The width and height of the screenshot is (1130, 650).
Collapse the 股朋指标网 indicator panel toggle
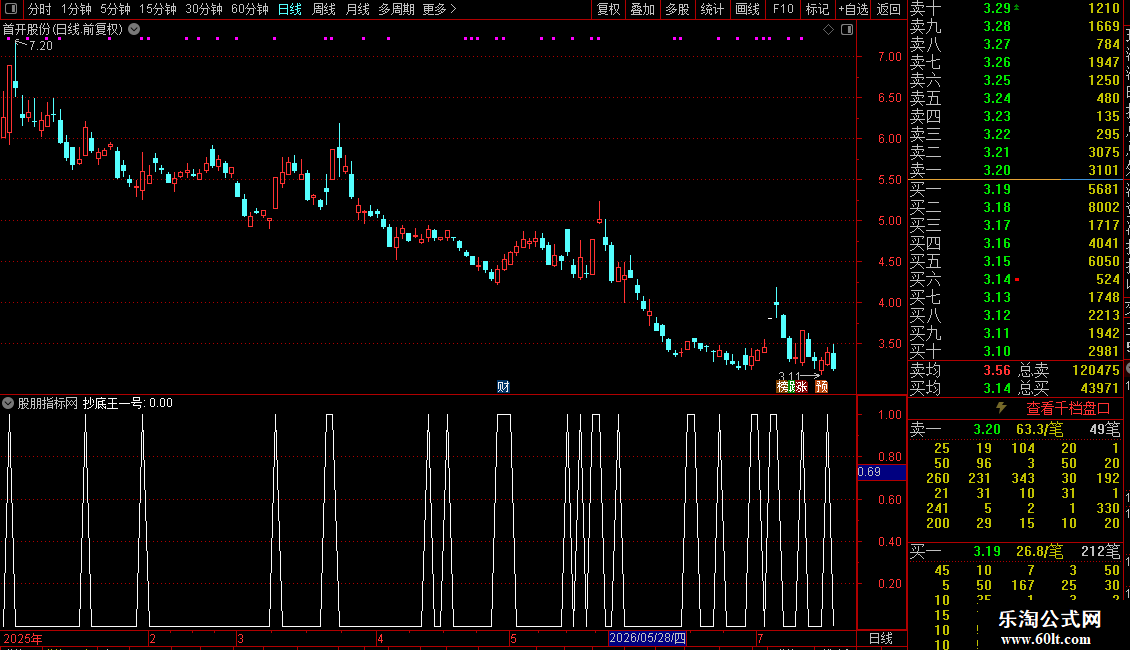pyautogui.click(x=8, y=403)
